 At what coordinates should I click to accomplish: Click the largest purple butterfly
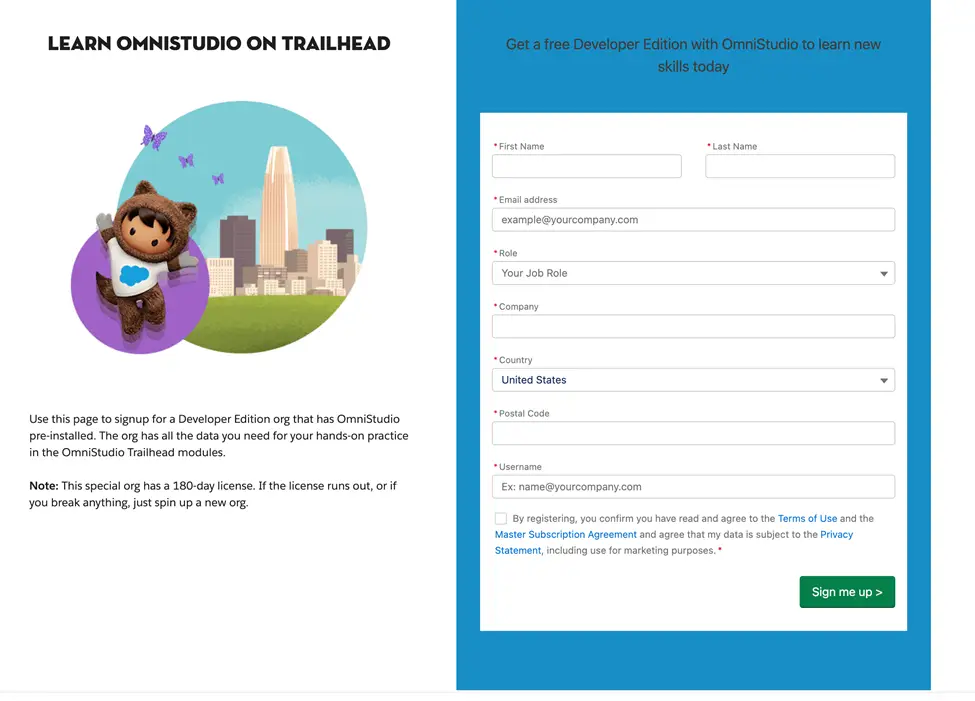coord(153,137)
